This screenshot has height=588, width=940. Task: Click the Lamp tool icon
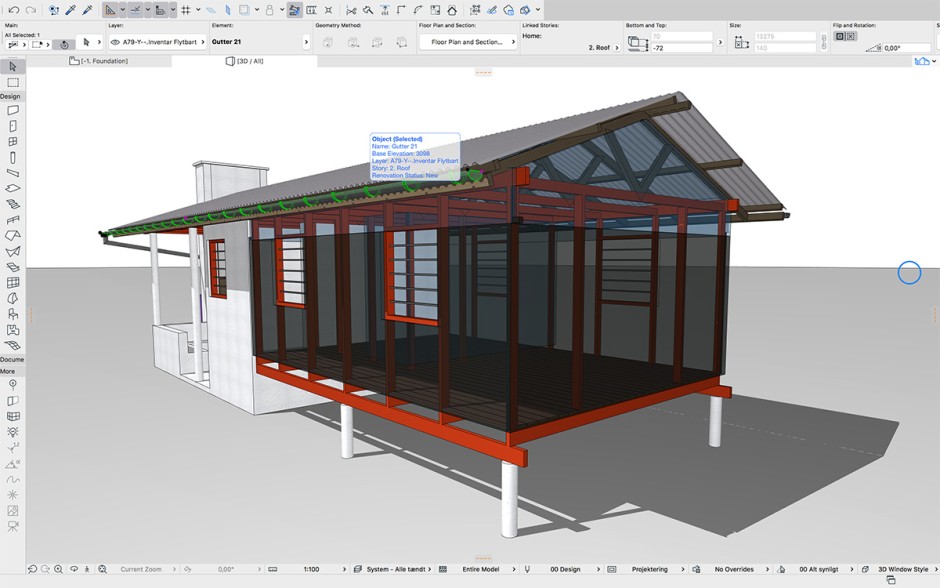tap(13, 432)
